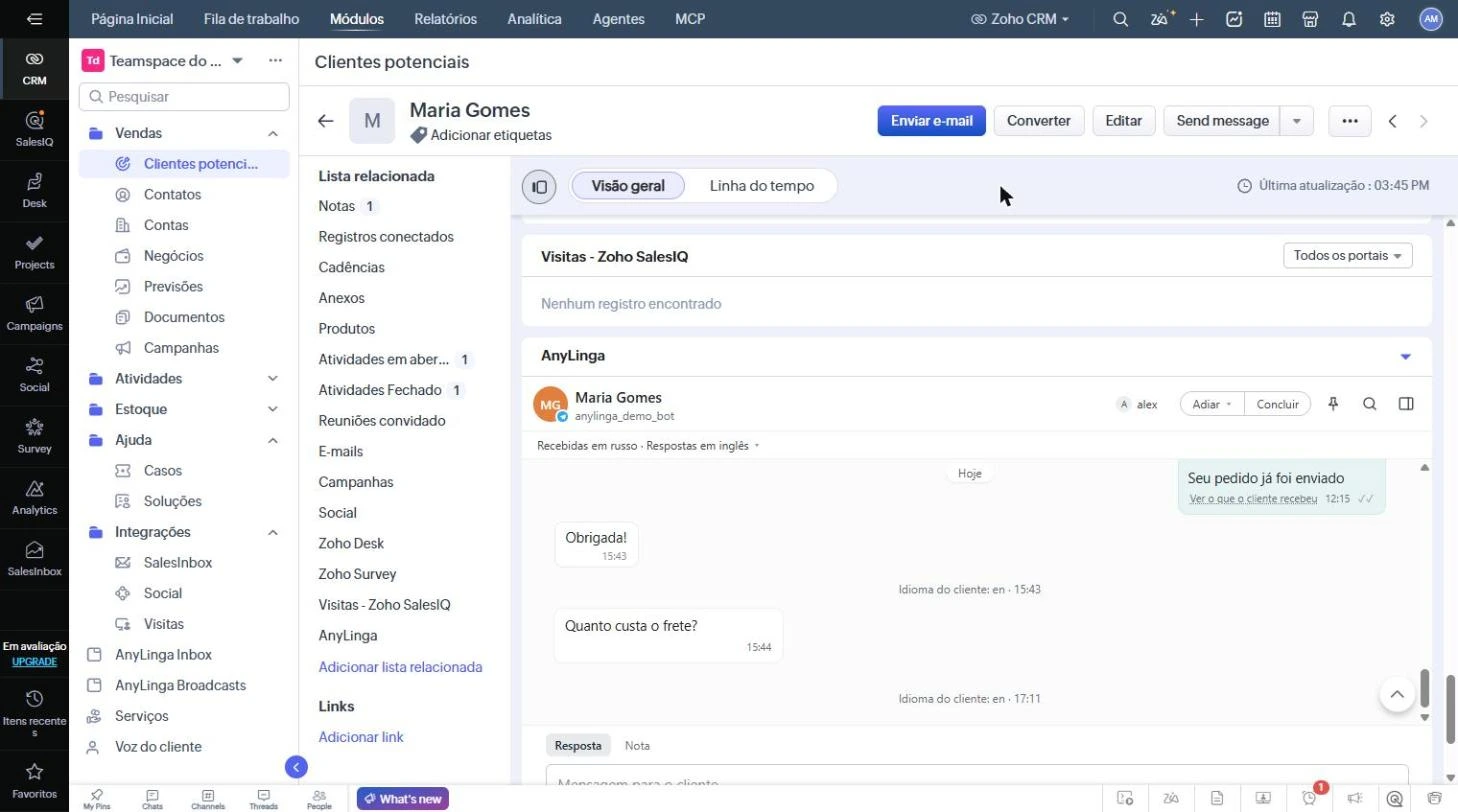1458x812 pixels.
Task: Go back using the arrow beside Maria Gomes
Action: pos(325,121)
